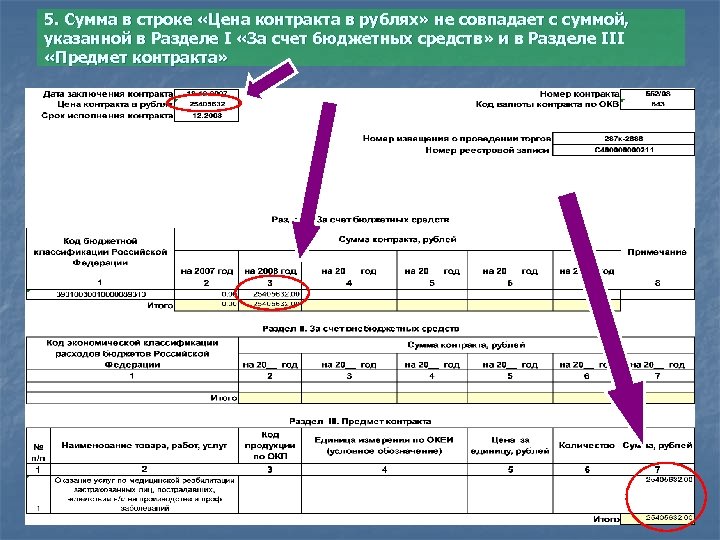This screenshot has width=720, height=540.
Task: Click the "№ п/п" column header
Action: pyautogui.click(x=39, y=452)
